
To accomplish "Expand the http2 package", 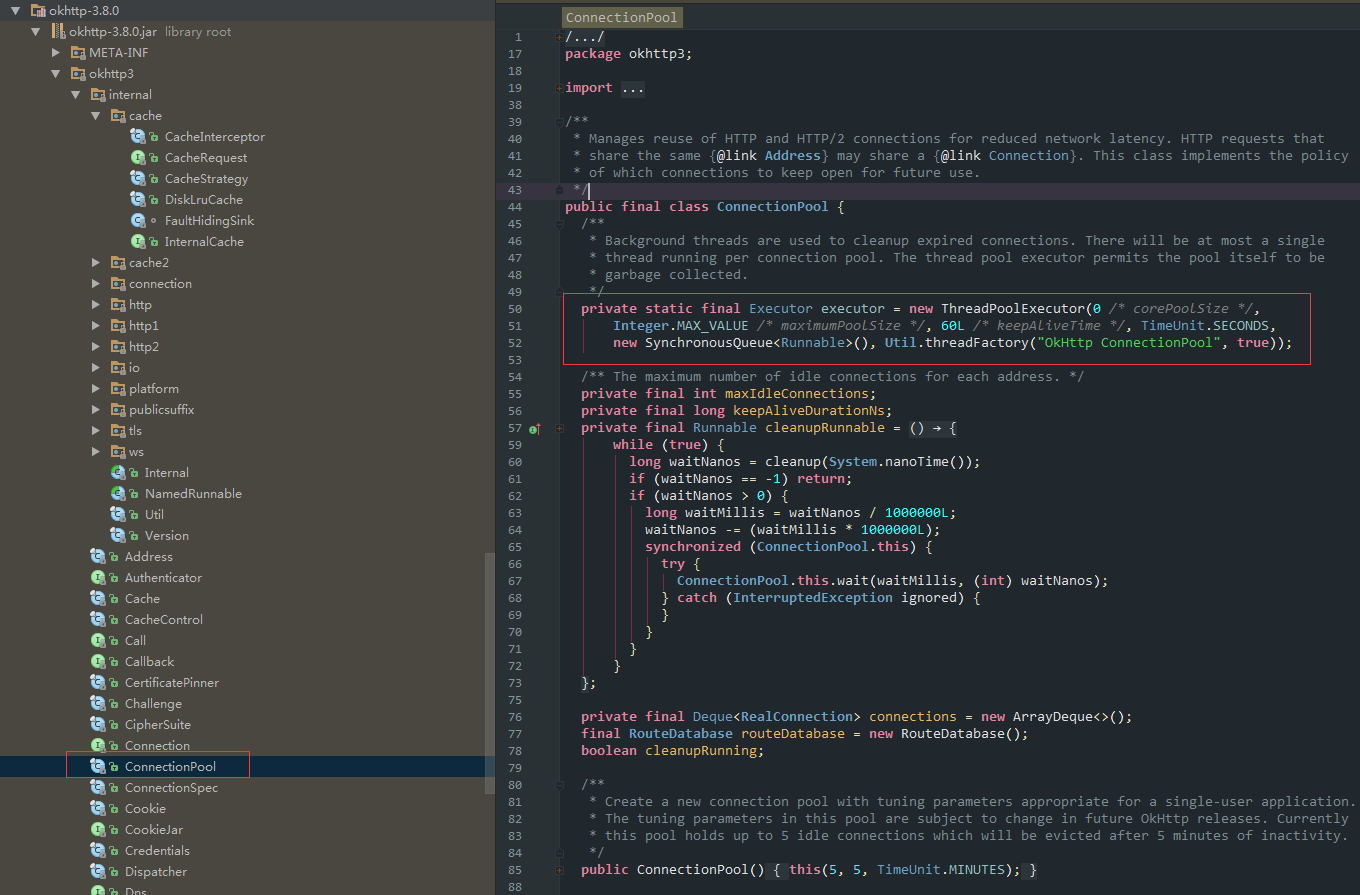I will pos(96,347).
